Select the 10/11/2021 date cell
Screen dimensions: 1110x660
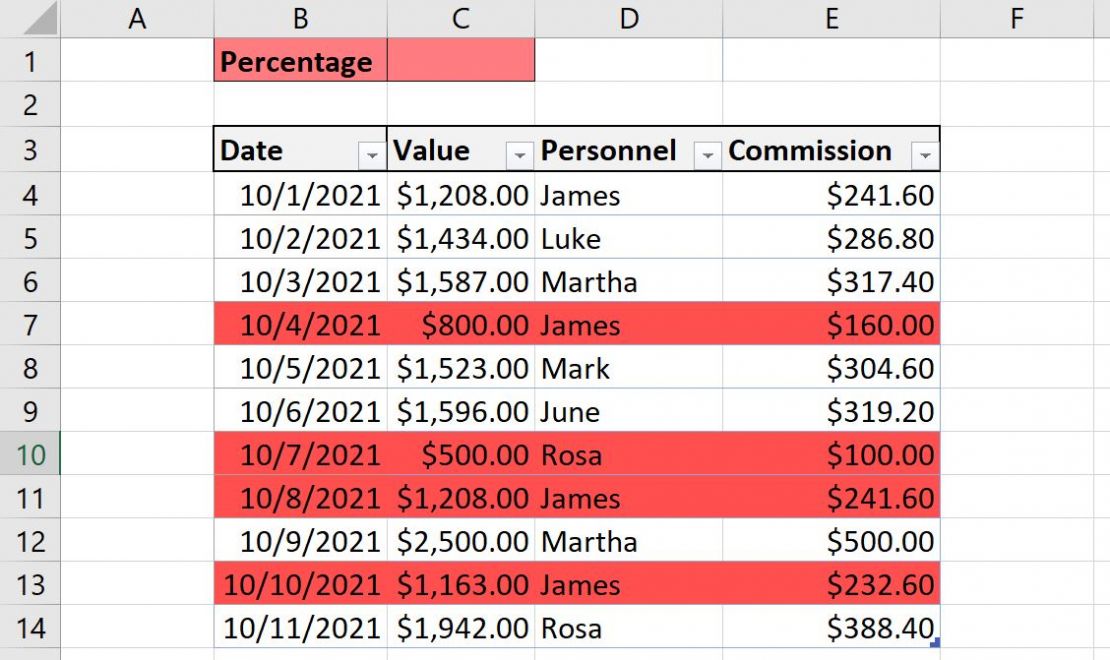(x=297, y=628)
